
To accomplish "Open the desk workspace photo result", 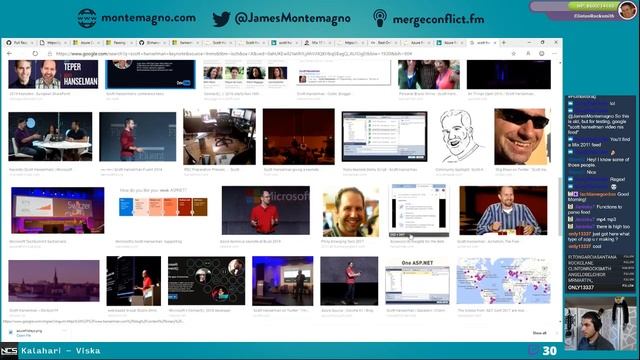I will 220,136.
